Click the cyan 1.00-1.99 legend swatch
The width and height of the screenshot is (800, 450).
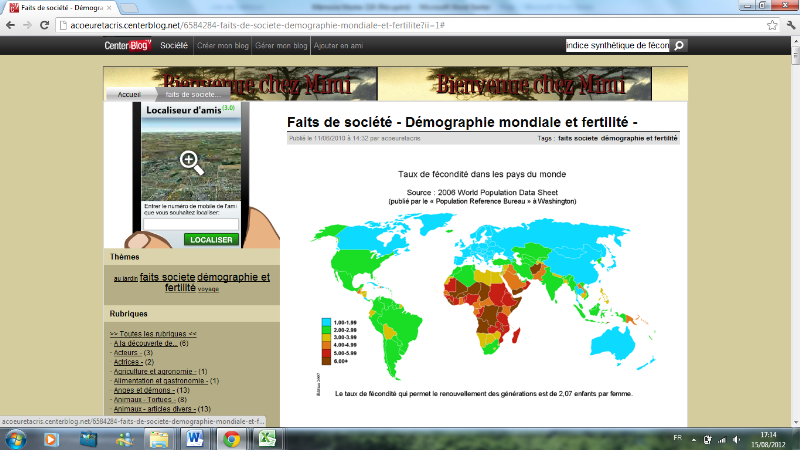[326, 322]
